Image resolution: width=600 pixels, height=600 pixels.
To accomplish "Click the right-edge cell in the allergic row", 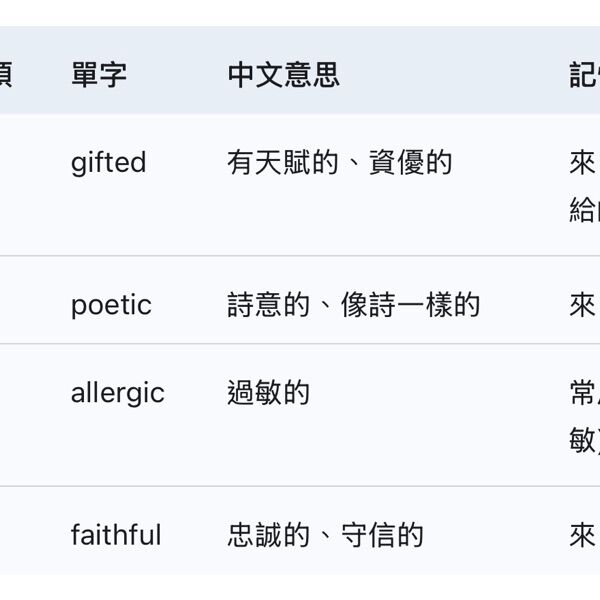I will [x=583, y=415].
